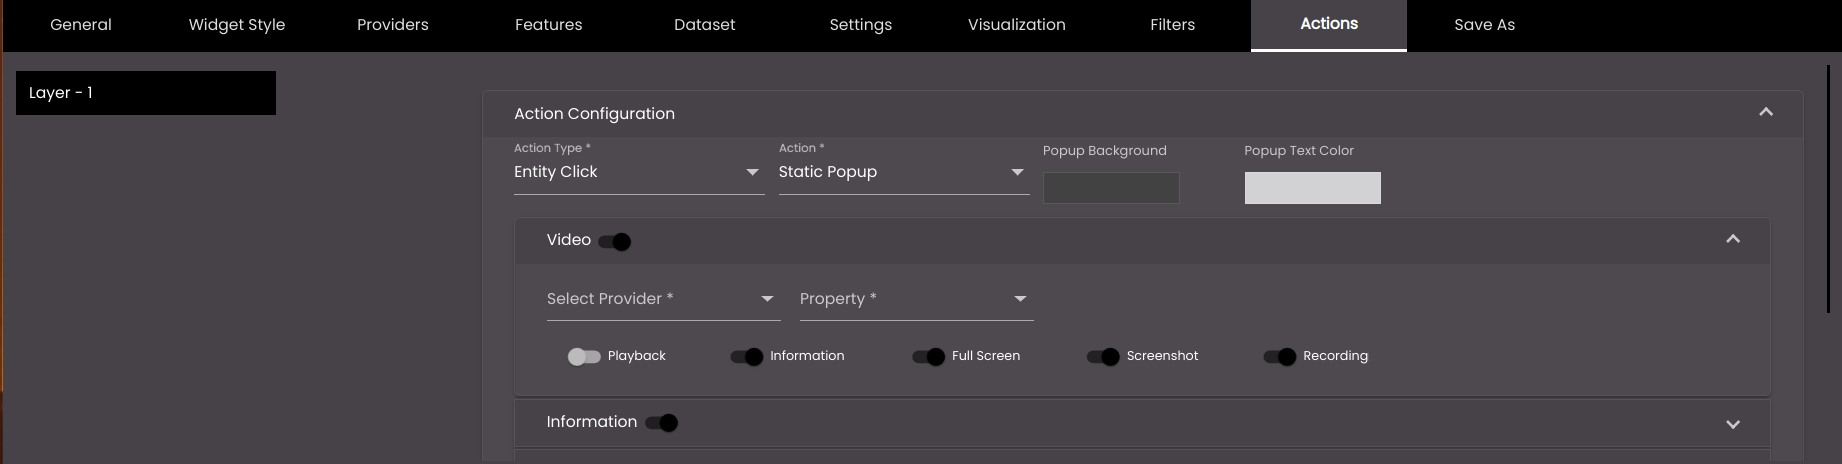Select the Dataset tab
The image size is (1842, 464).
[x=705, y=25]
